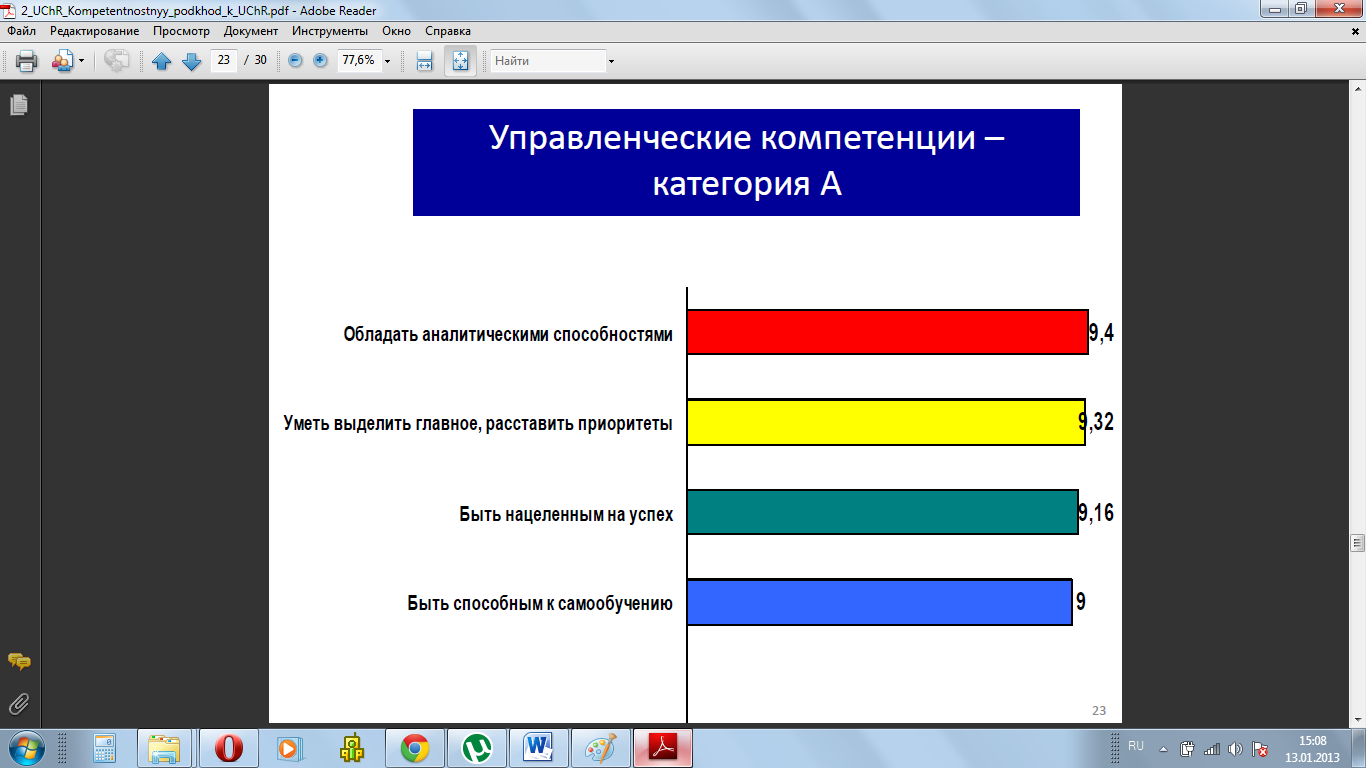Open the Comments panel in the sidebar
The image size is (1366, 768).
pos(18,661)
